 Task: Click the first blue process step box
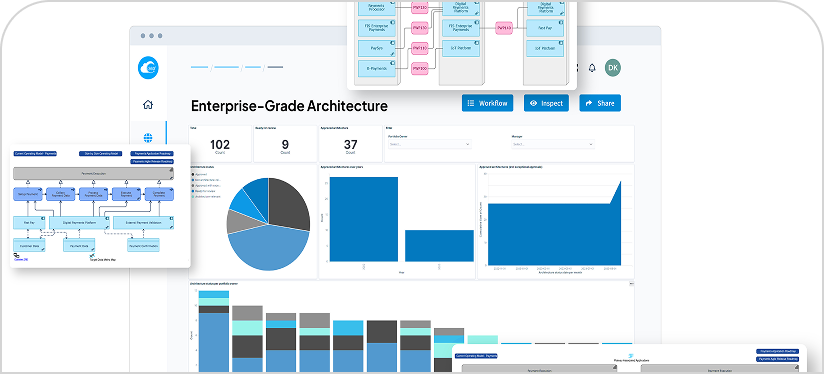[27, 194]
